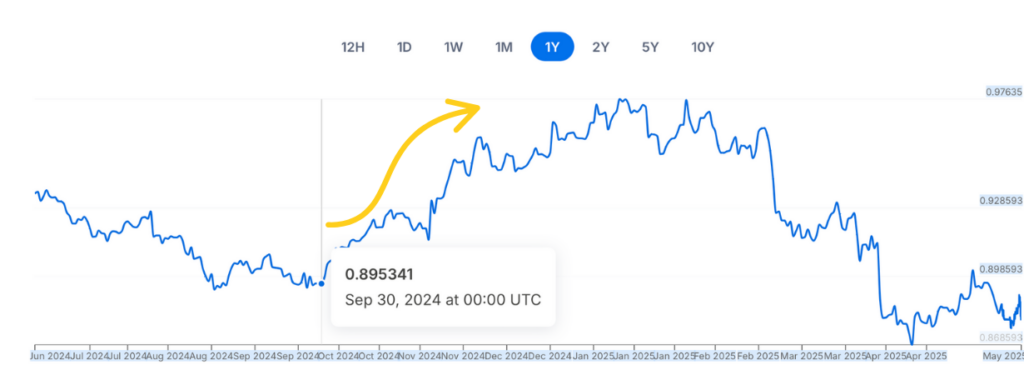Click the May 2025 x-axis label
The image size is (1024, 375).
coord(1005,356)
